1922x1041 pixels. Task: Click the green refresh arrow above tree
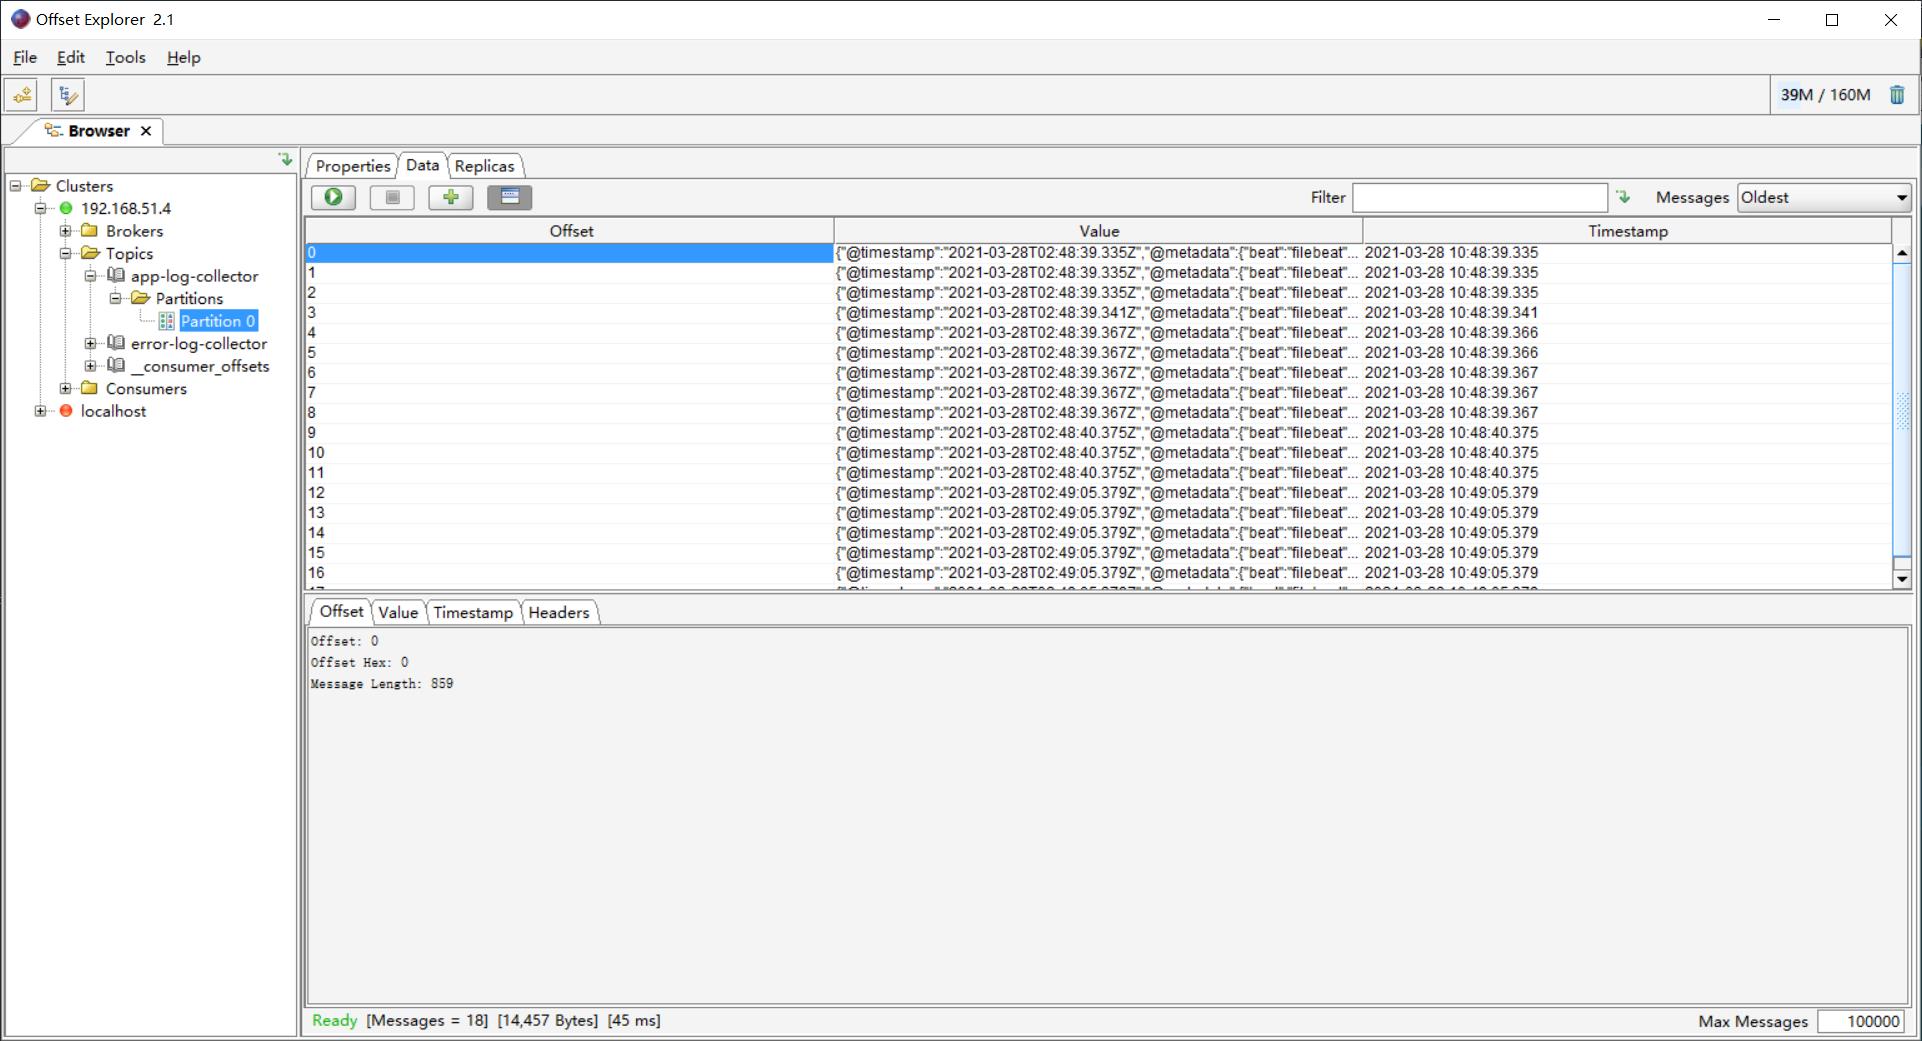pos(285,159)
